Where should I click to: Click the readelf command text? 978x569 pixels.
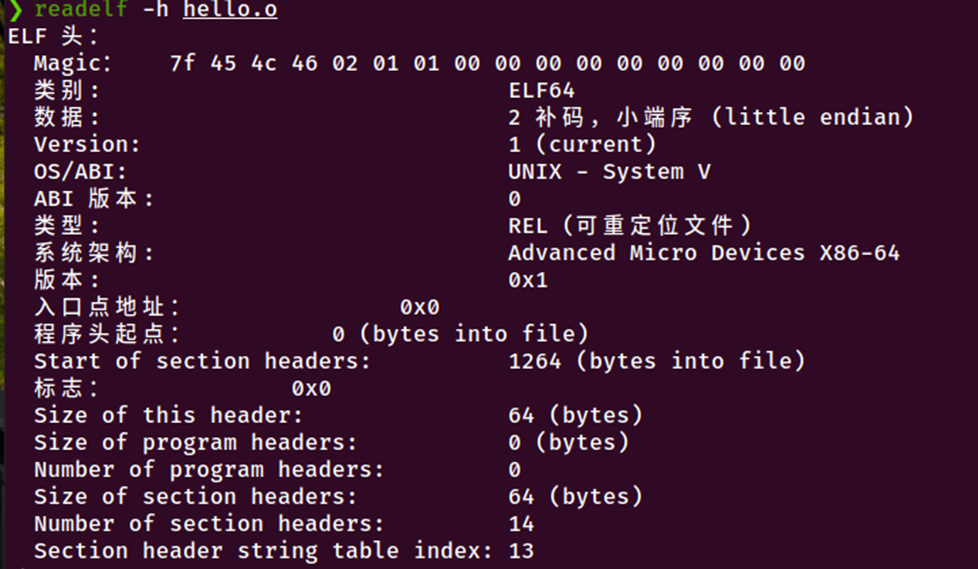80,9
